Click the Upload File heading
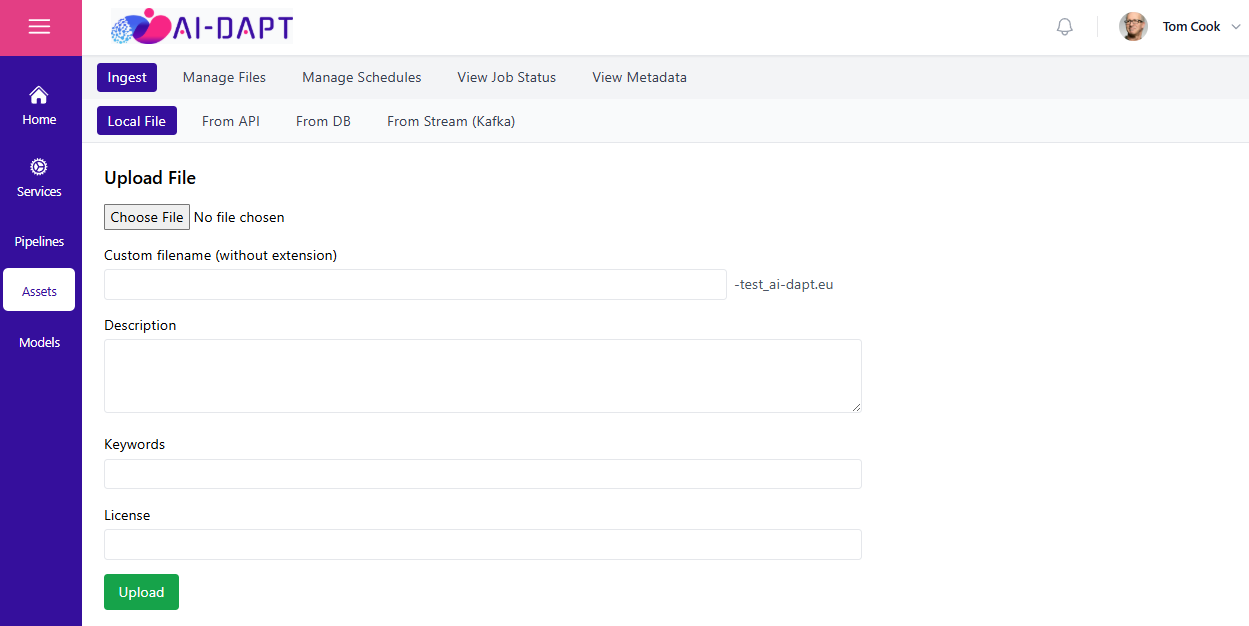This screenshot has height=626, width=1249. pos(150,178)
